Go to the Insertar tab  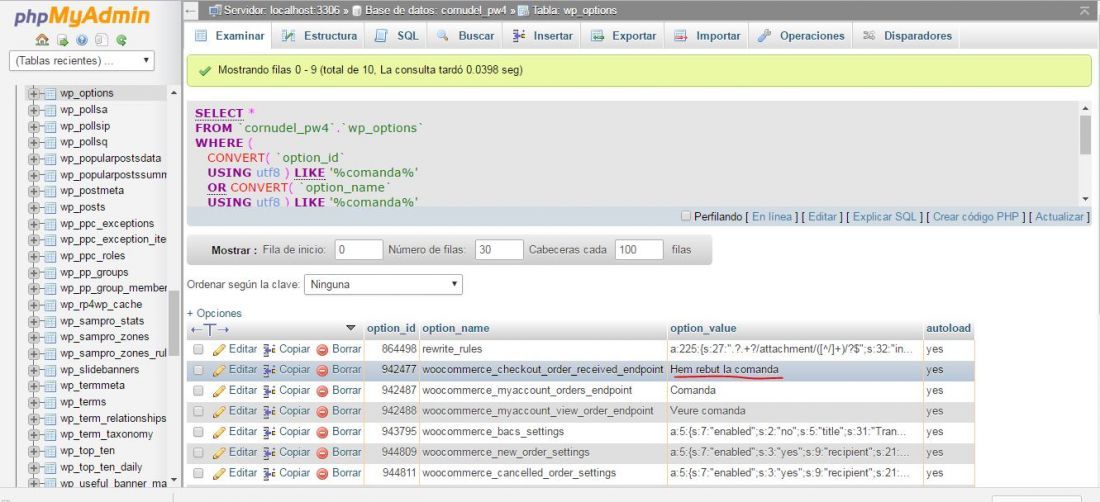(x=543, y=36)
